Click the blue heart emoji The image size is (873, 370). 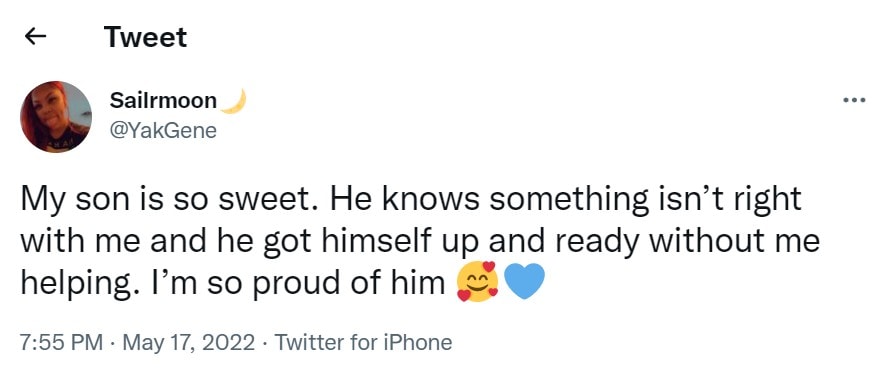[524, 282]
